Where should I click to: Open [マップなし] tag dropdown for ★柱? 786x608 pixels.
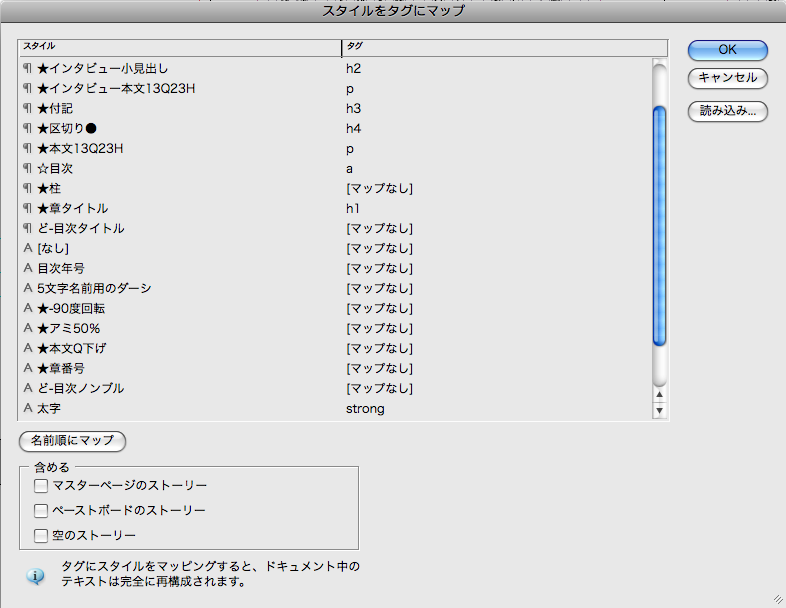point(379,188)
